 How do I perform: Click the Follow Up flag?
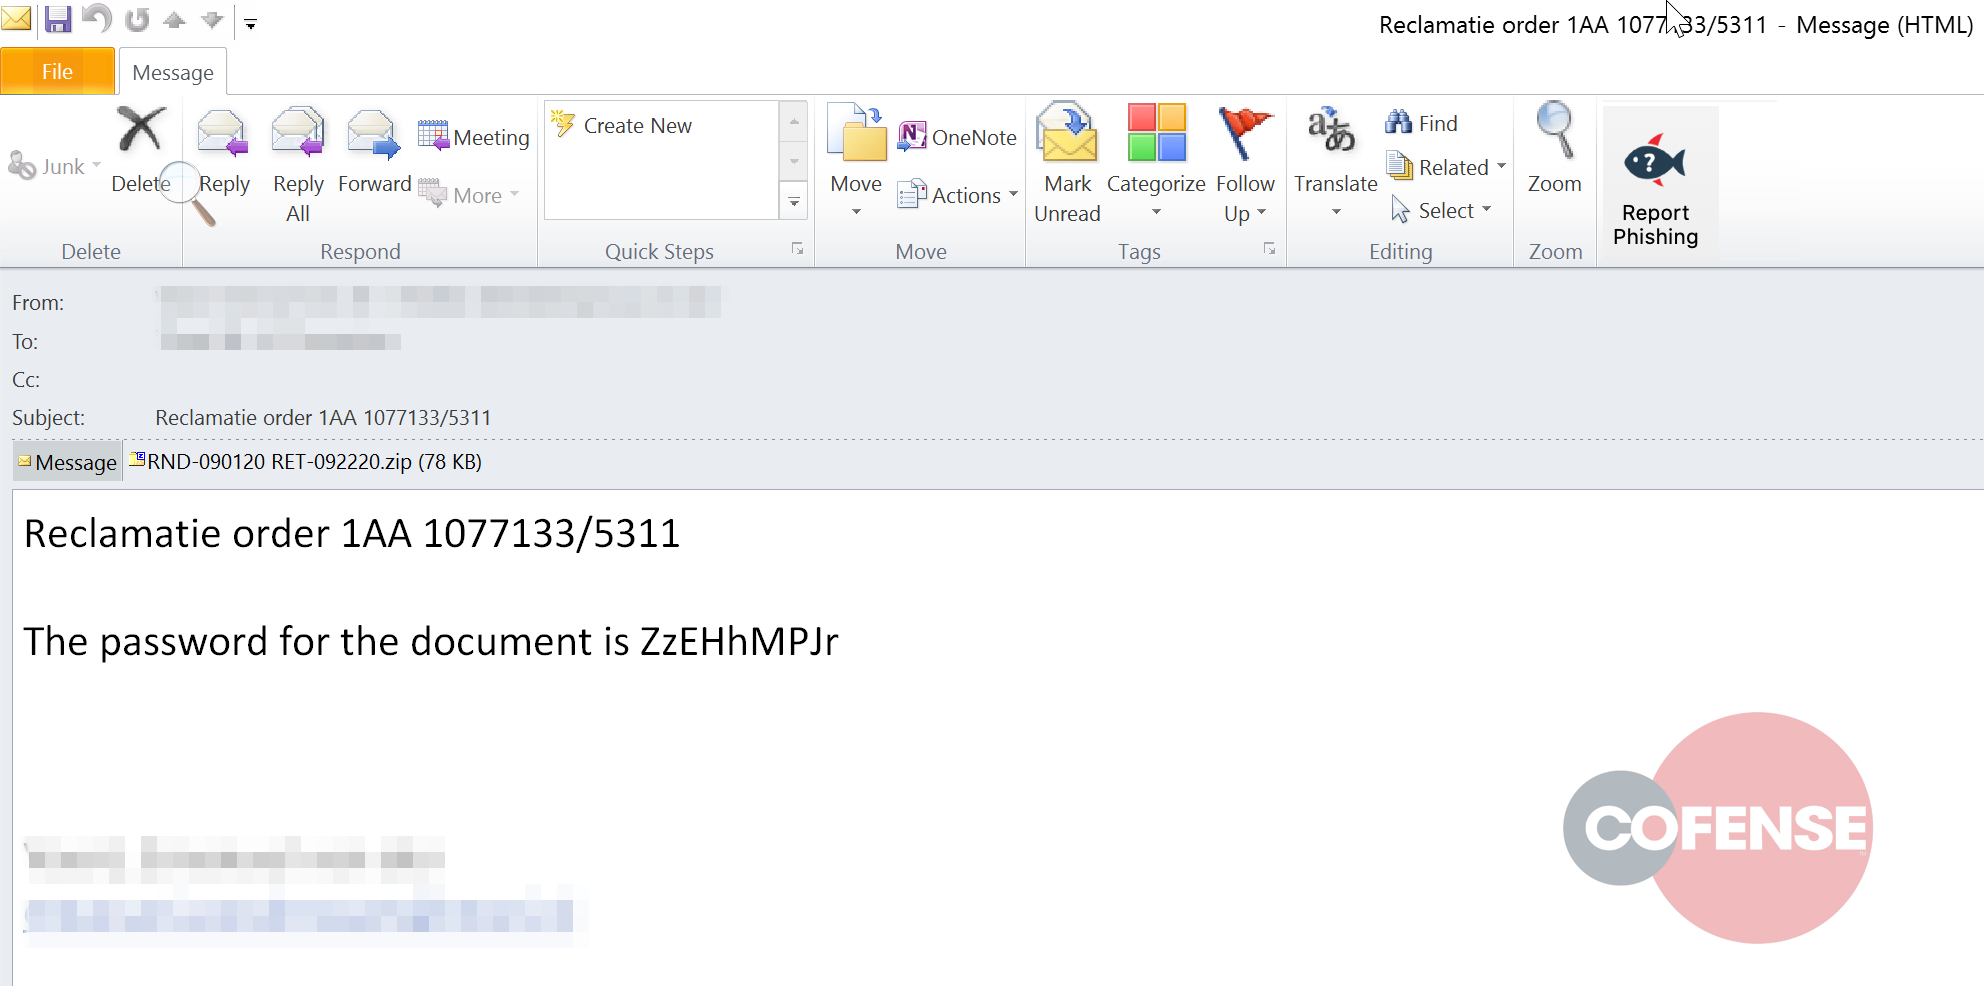coord(1245,165)
